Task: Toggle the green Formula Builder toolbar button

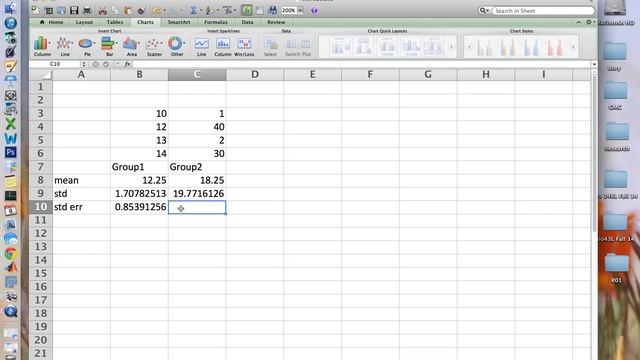Action: [246, 11]
